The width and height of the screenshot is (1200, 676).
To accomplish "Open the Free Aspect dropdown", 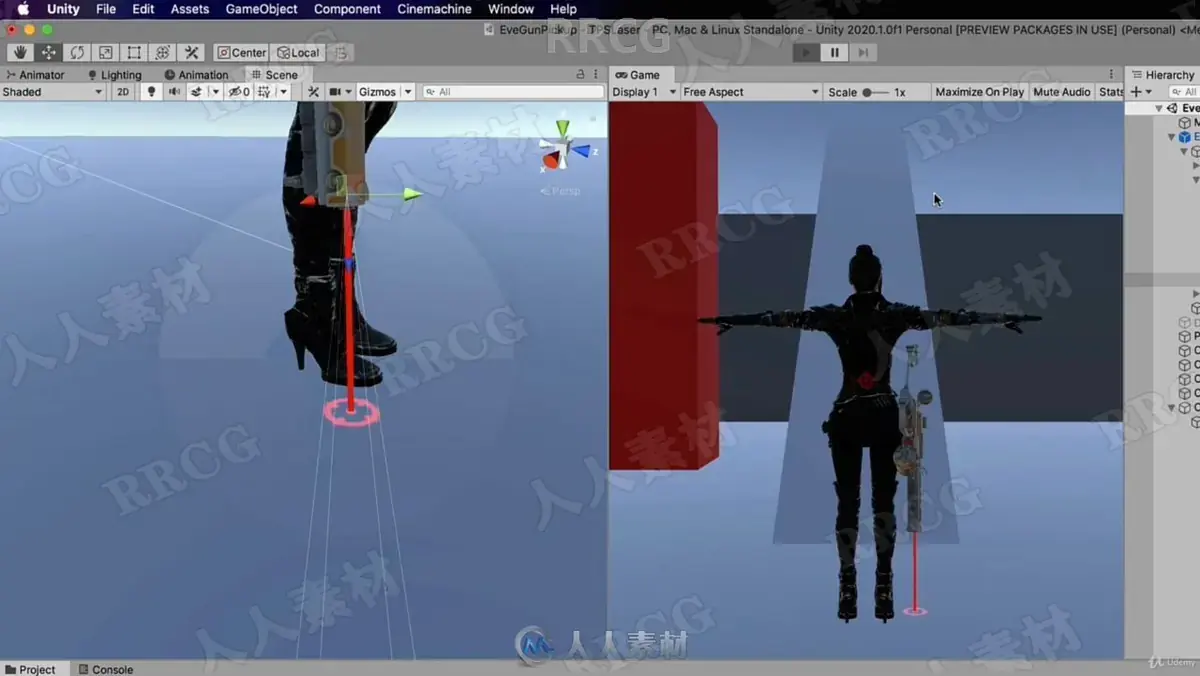I will point(751,91).
